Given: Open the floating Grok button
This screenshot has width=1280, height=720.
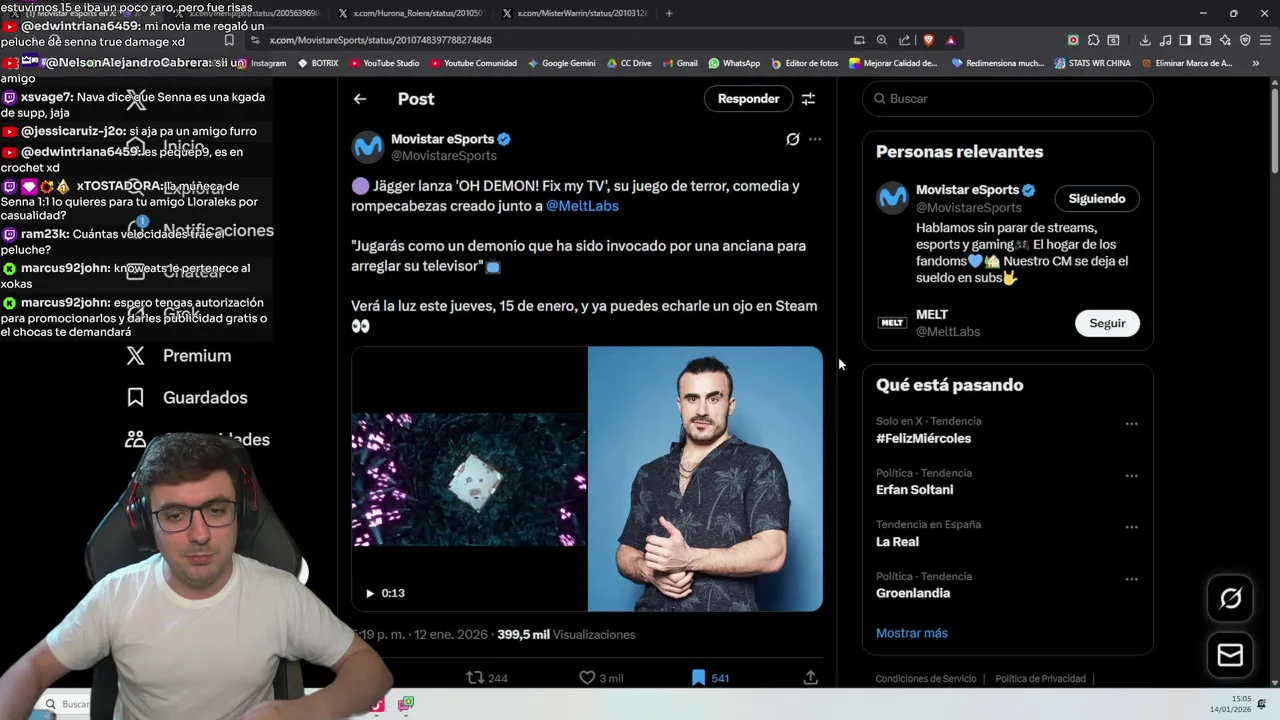Looking at the screenshot, I should coord(1230,598).
